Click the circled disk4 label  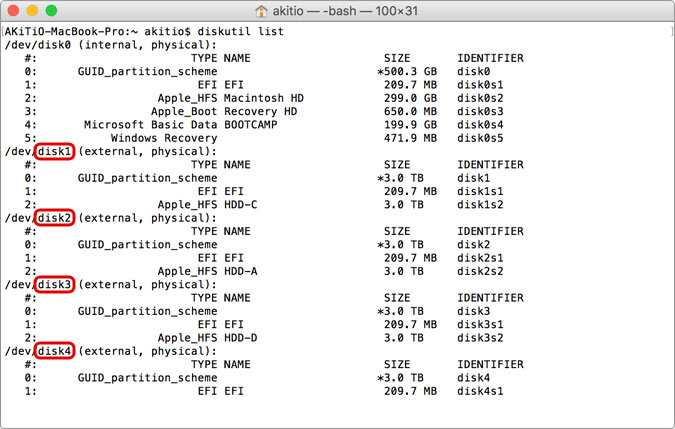click(56, 351)
